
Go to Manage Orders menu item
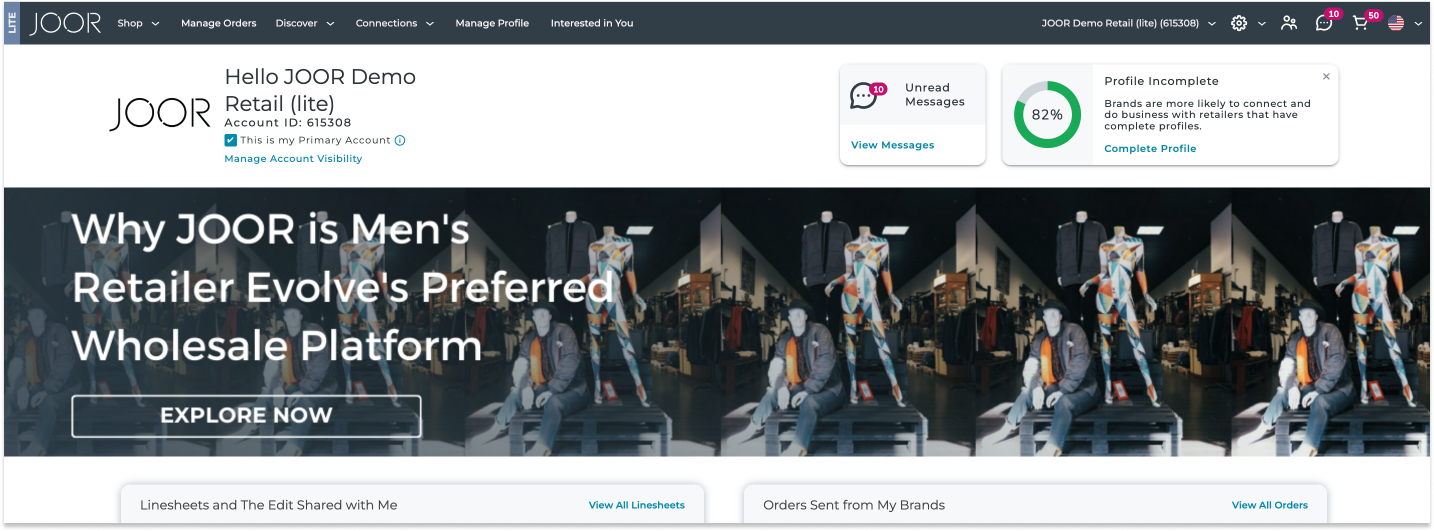pyautogui.click(x=218, y=23)
